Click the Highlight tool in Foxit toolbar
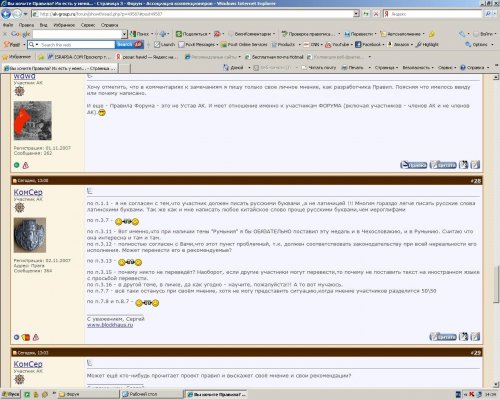Viewport: 500px width, 400px height. tap(428, 44)
